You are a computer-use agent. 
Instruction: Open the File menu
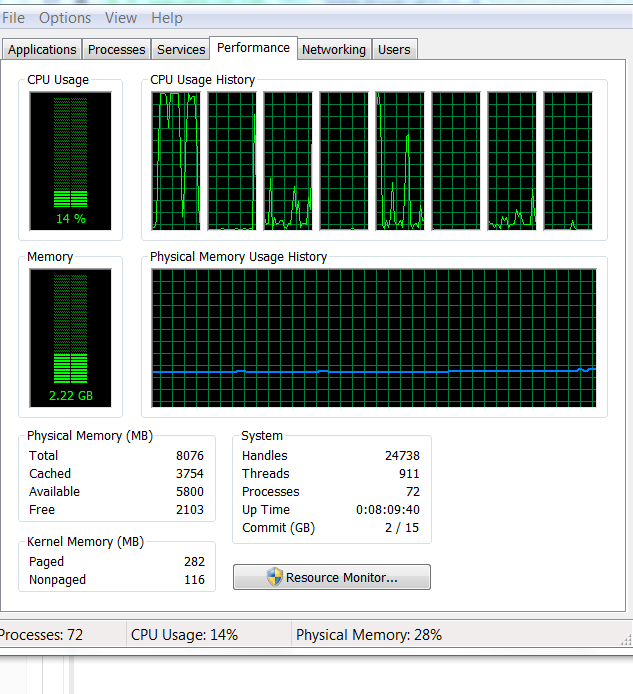13,18
